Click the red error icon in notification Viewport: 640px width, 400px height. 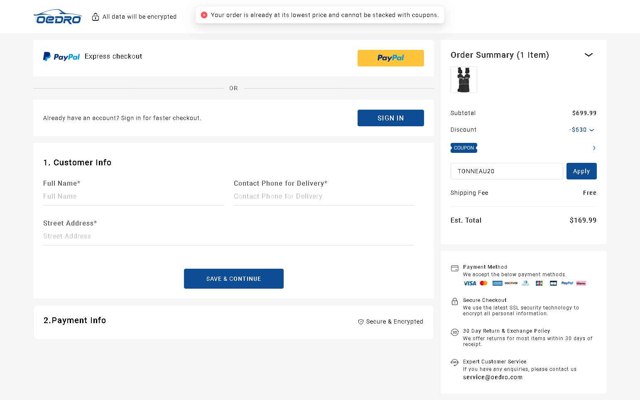coord(204,15)
